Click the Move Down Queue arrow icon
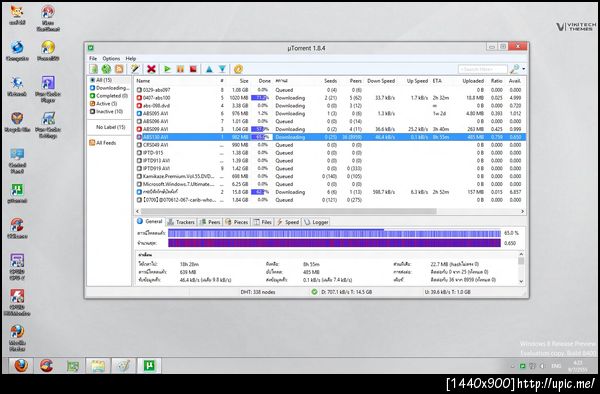600x394 pixels. (x=222, y=69)
